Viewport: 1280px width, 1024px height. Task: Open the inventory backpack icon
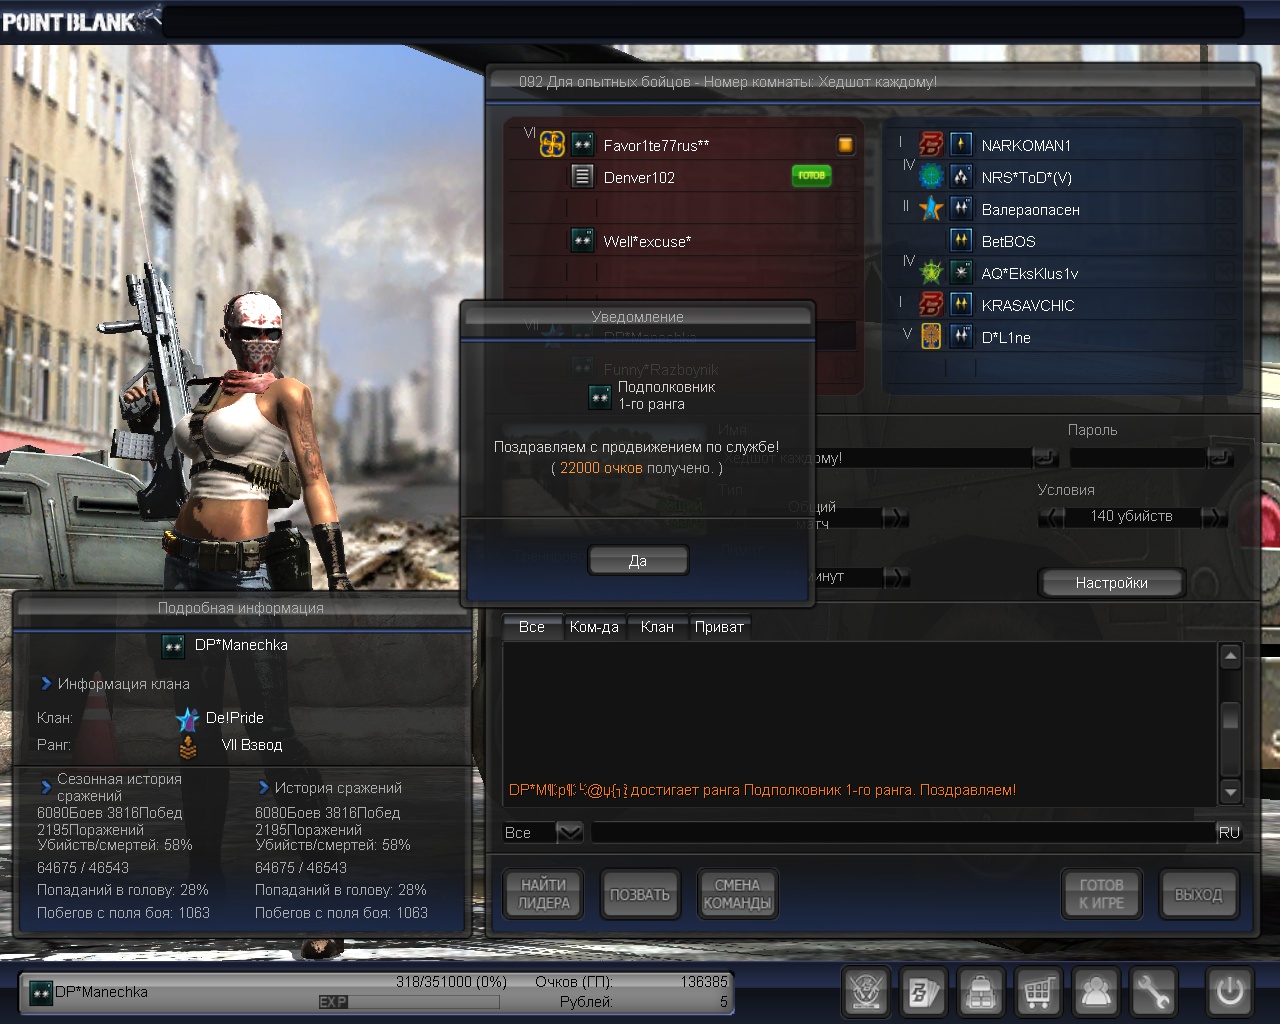point(981,992)
